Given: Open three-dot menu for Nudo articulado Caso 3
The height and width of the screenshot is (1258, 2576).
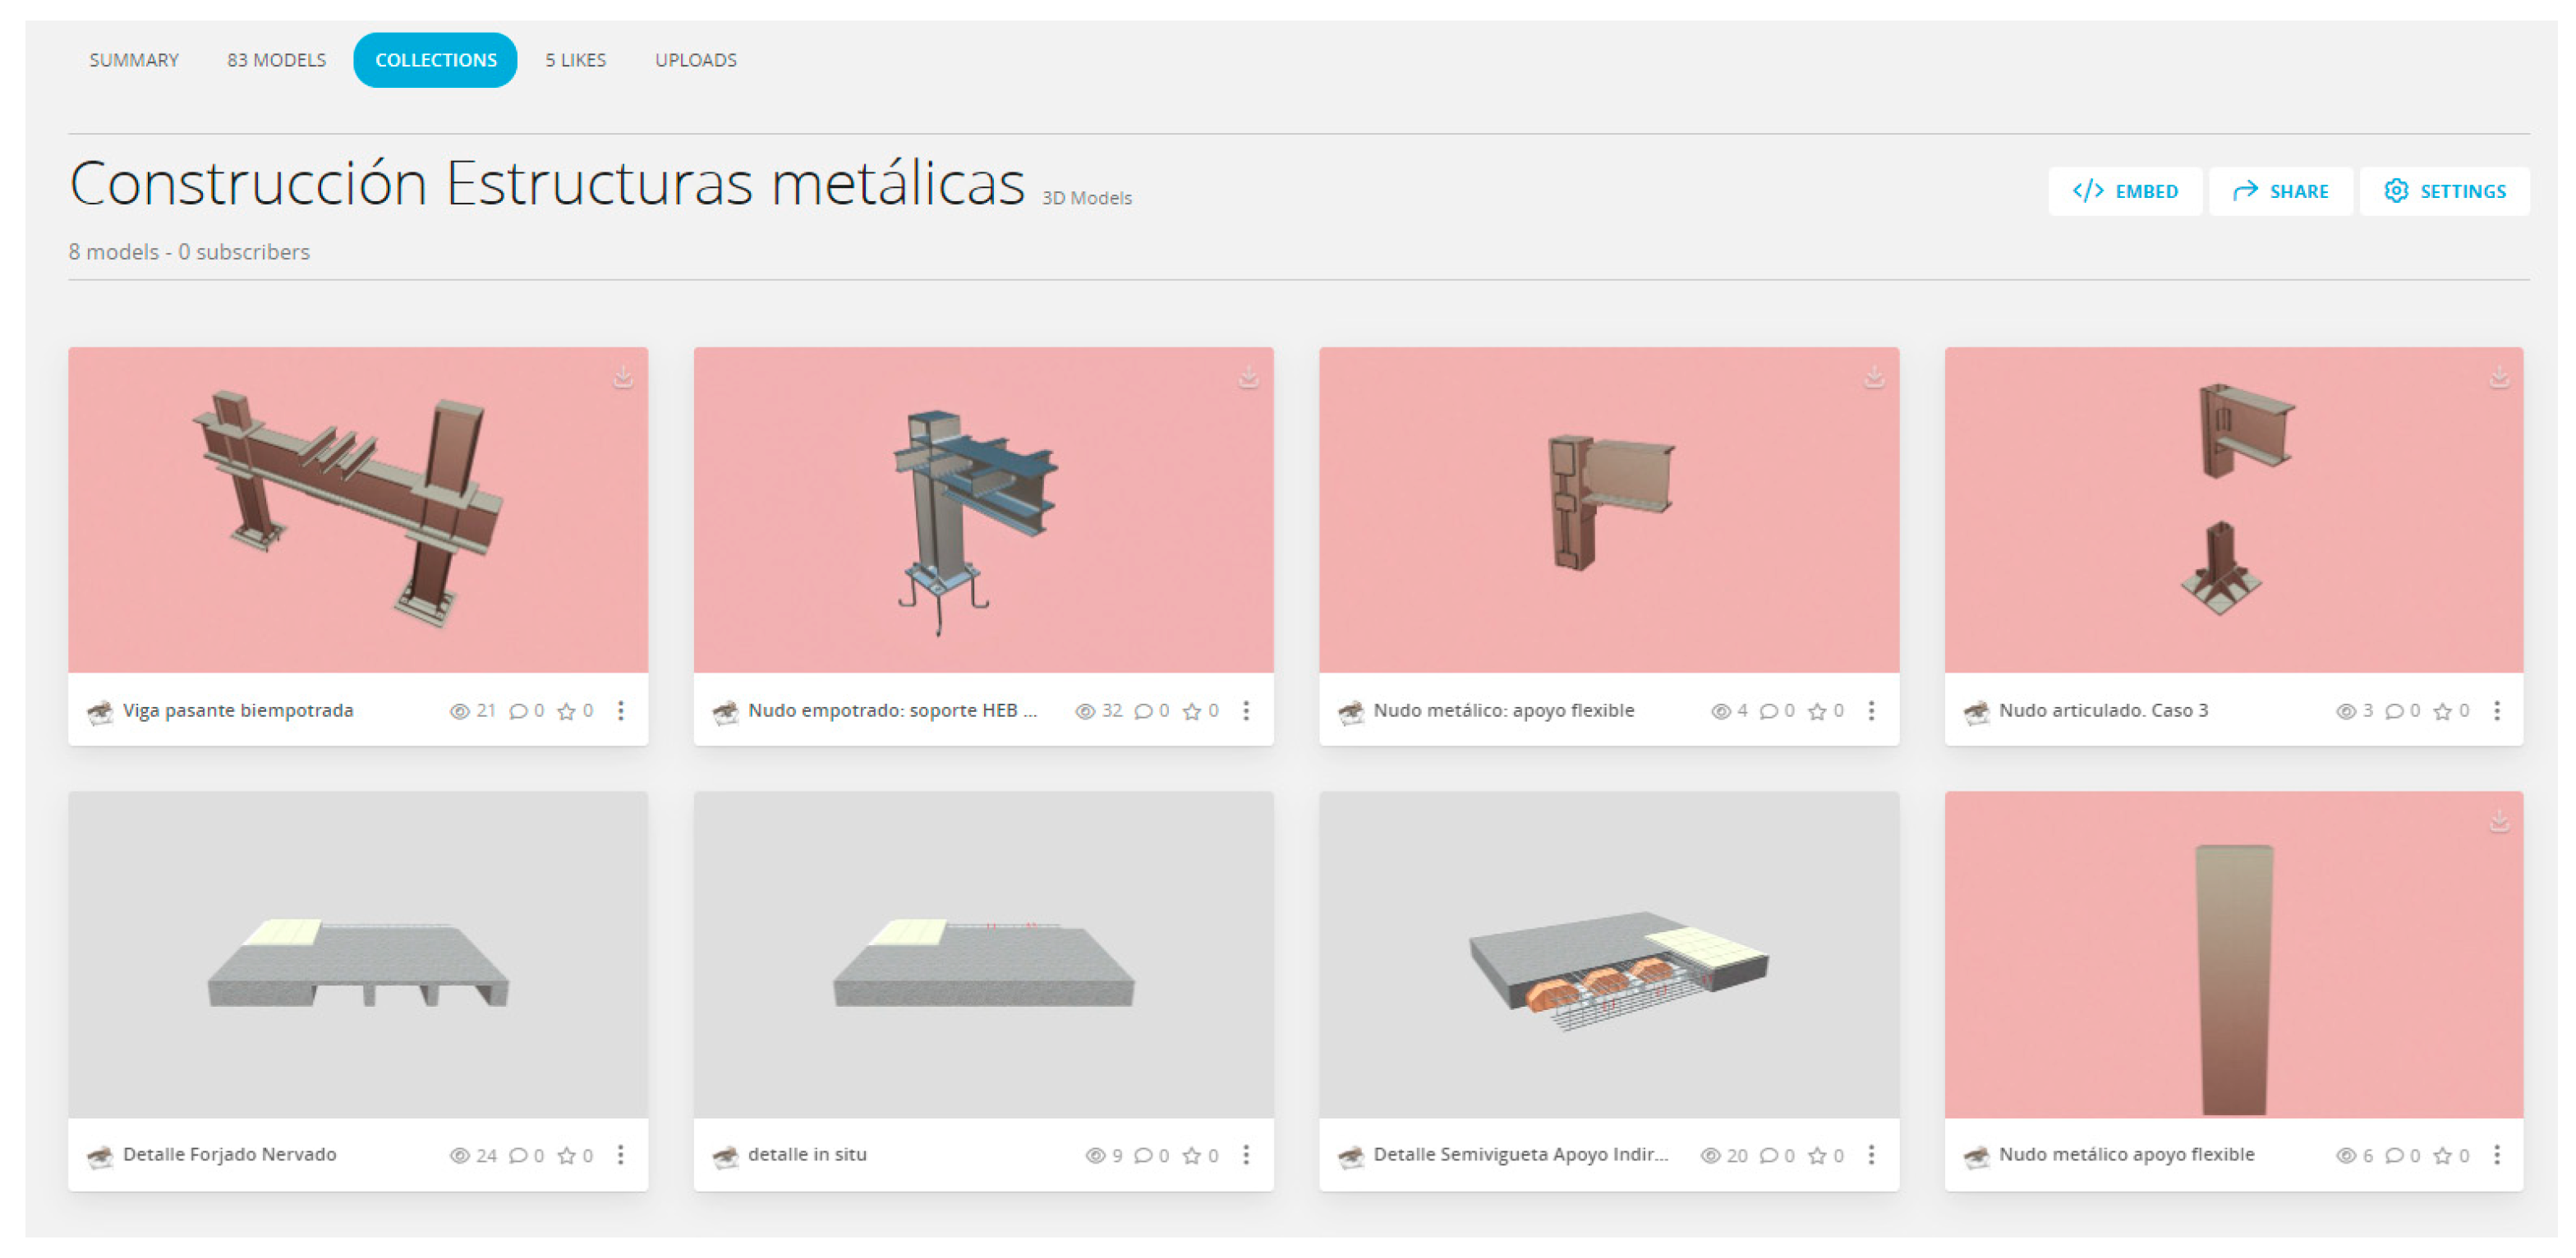Looking at the screenshot, I should tap(2497, 711).
